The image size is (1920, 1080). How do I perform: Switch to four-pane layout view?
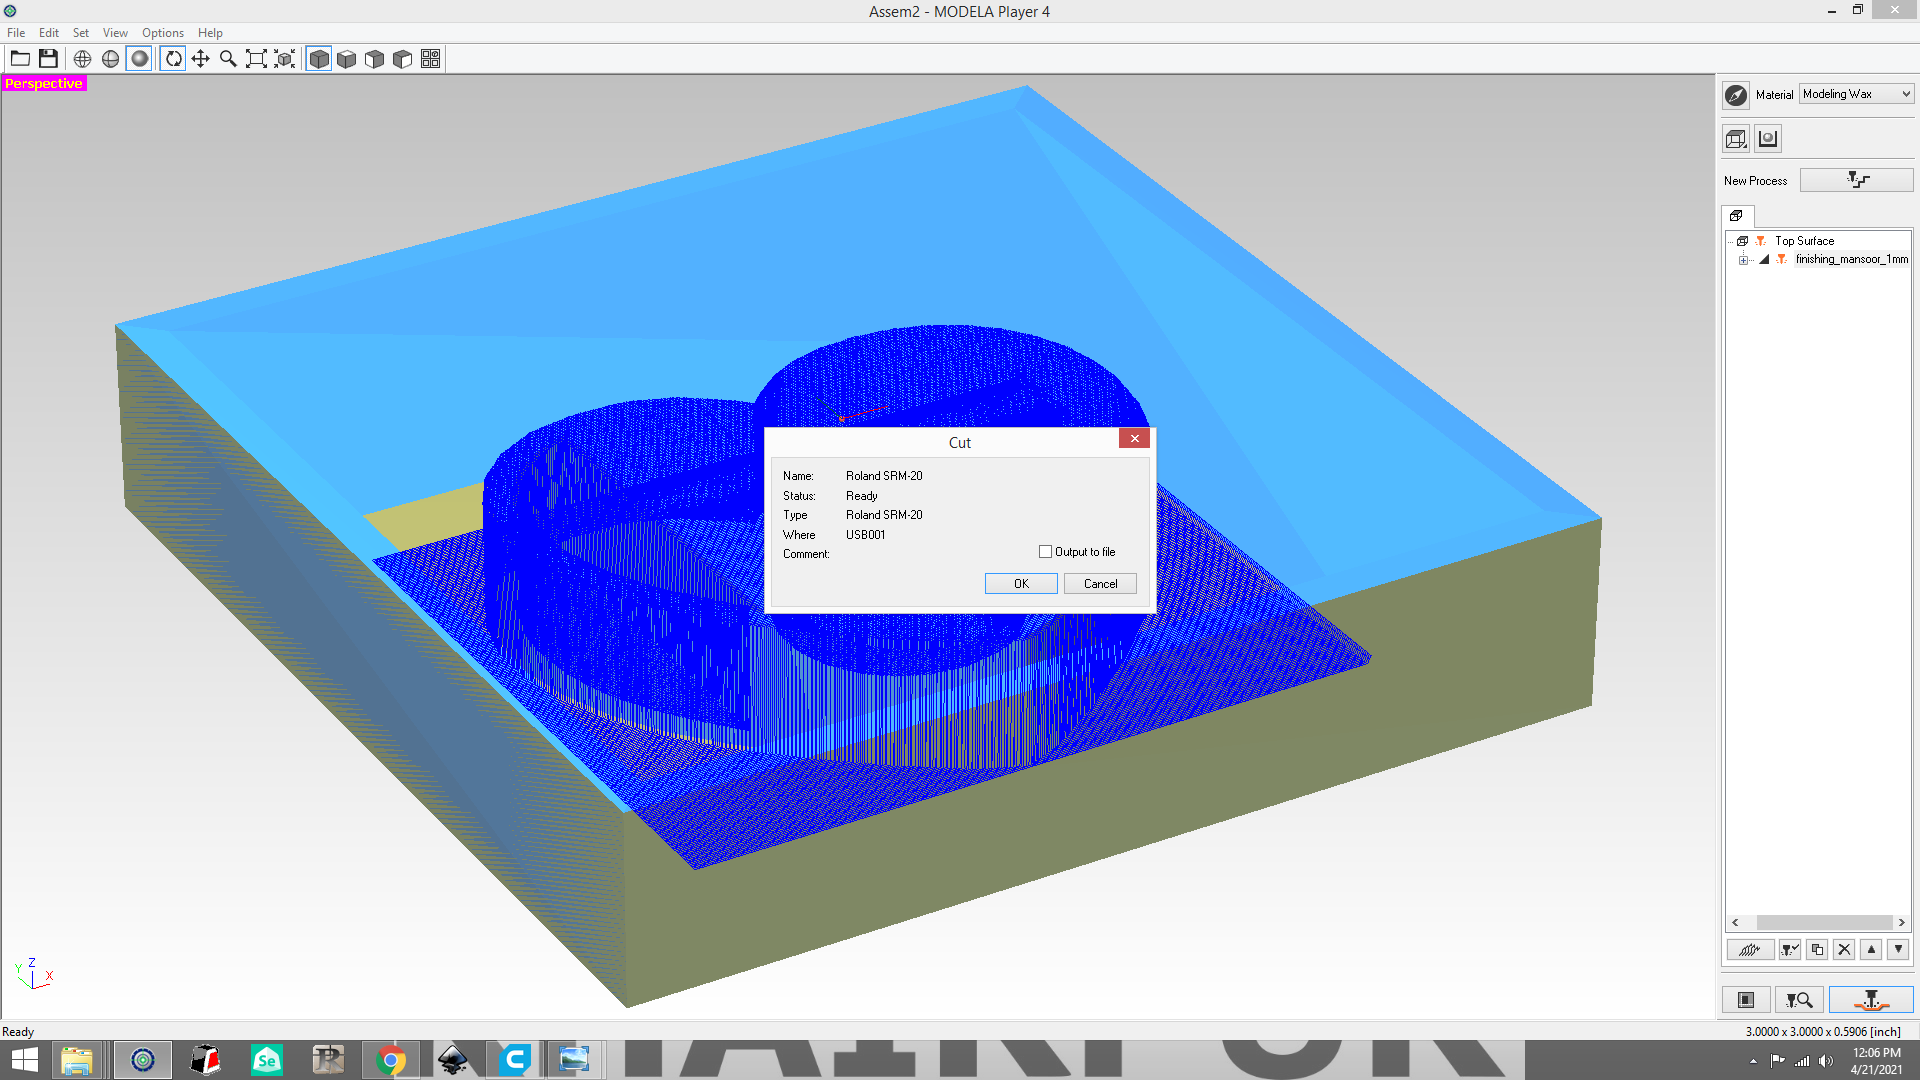[431, 59]
